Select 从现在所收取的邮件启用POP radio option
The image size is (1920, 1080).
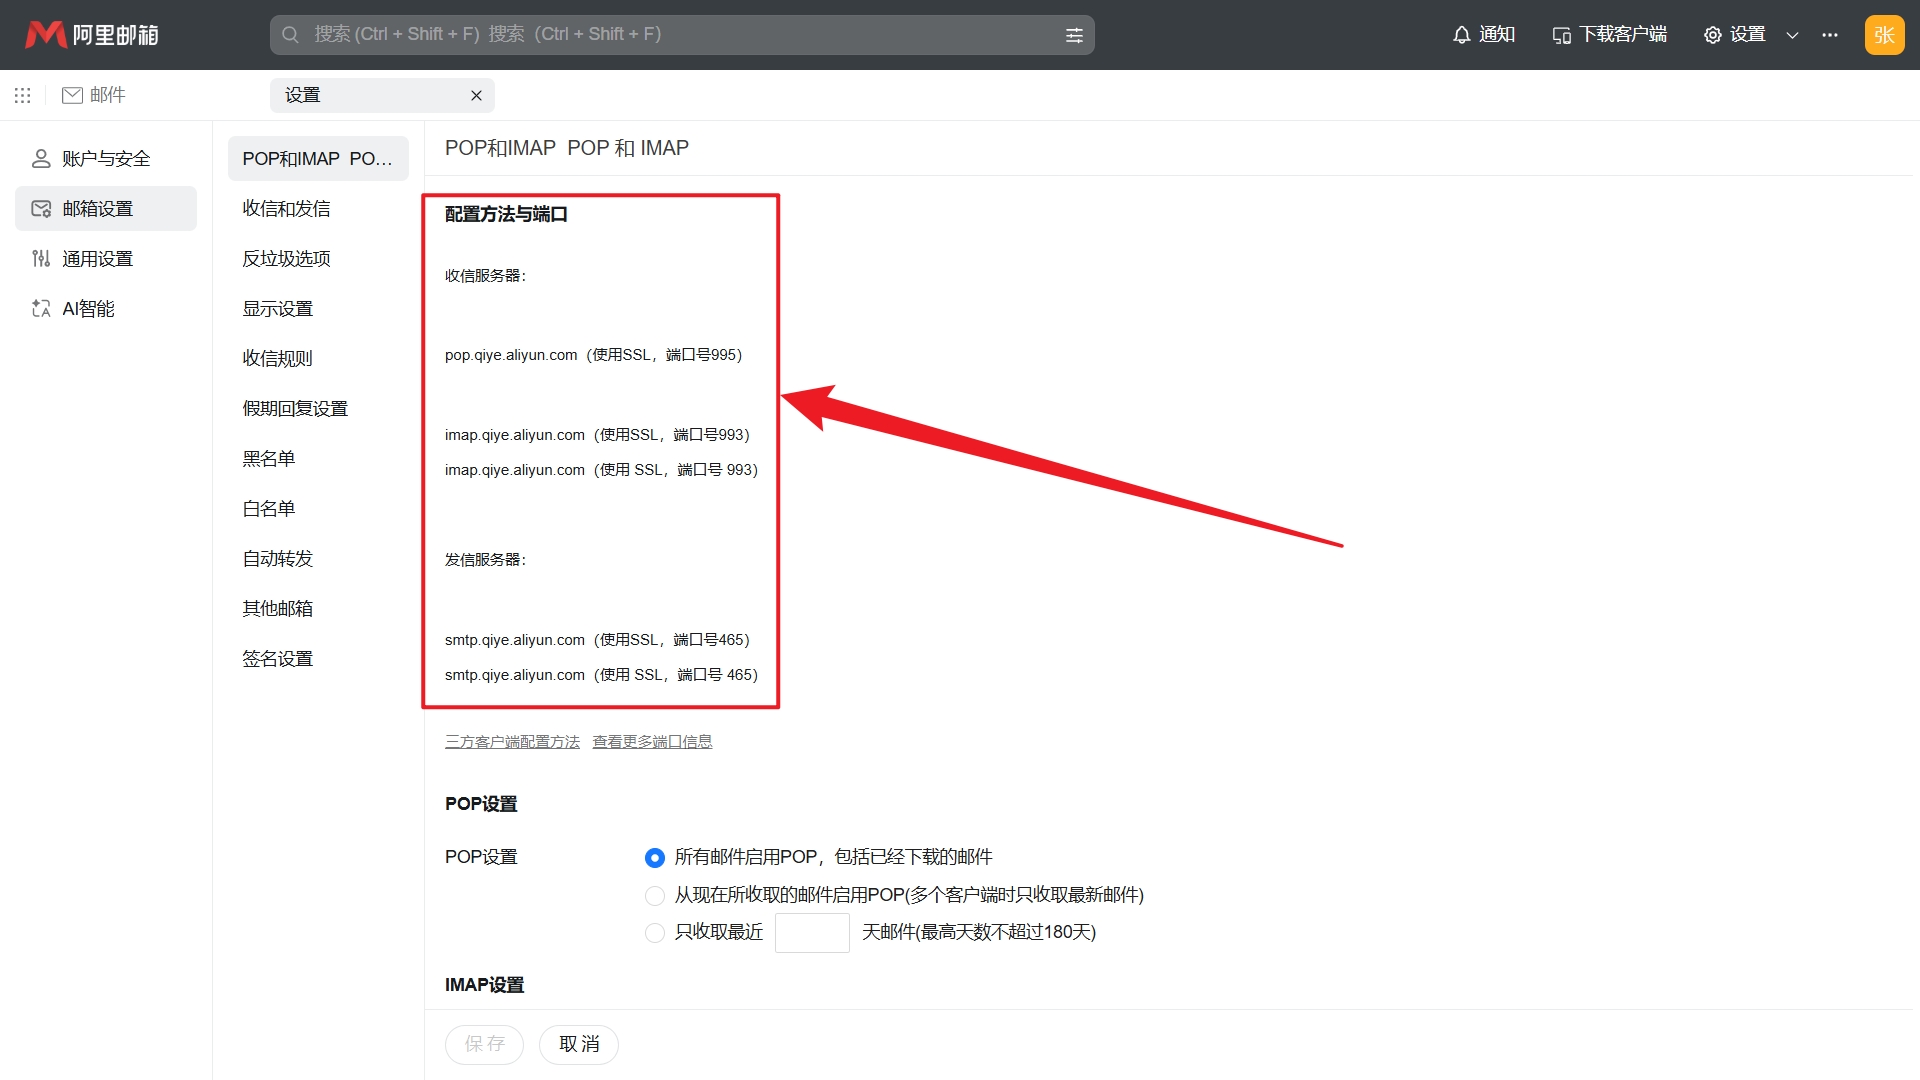(655, 895)
